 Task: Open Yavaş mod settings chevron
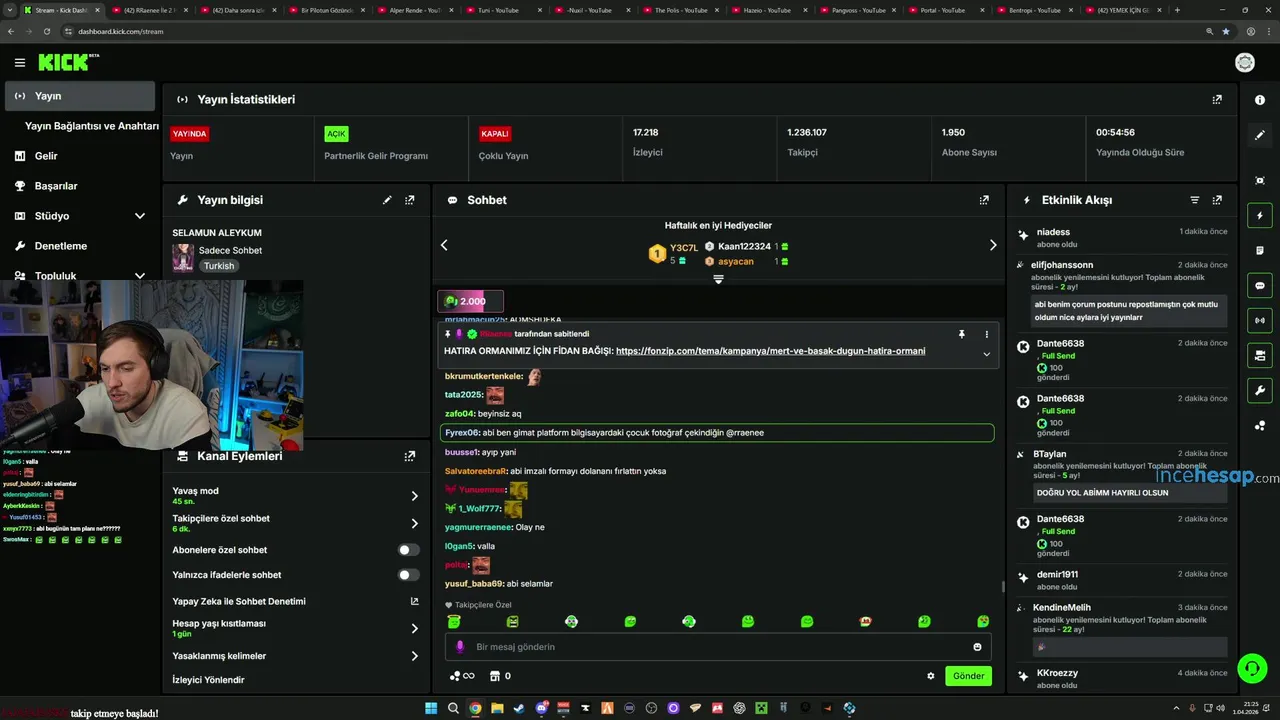click(414, 496)
